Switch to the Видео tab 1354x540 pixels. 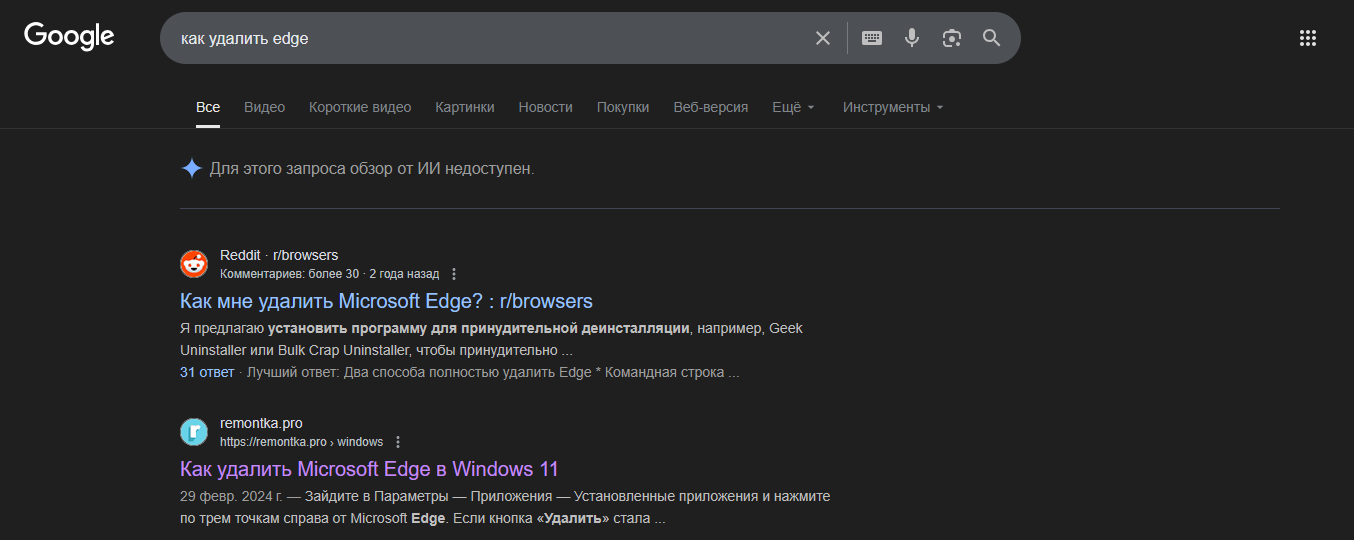click(264, 107)
